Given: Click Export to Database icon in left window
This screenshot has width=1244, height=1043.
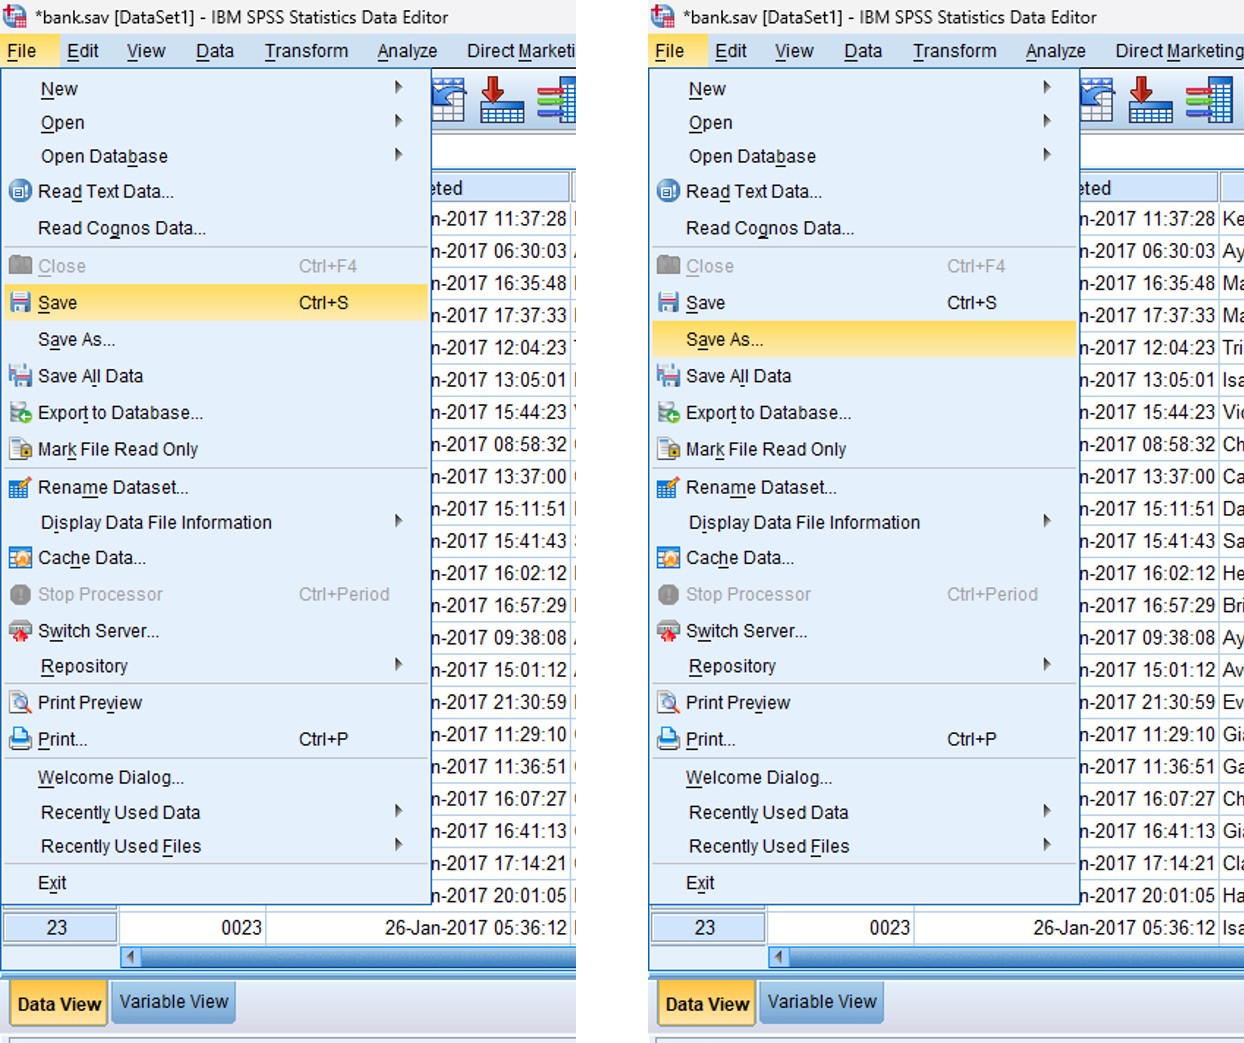Looking at the screenshot, I should click(20, 413).
